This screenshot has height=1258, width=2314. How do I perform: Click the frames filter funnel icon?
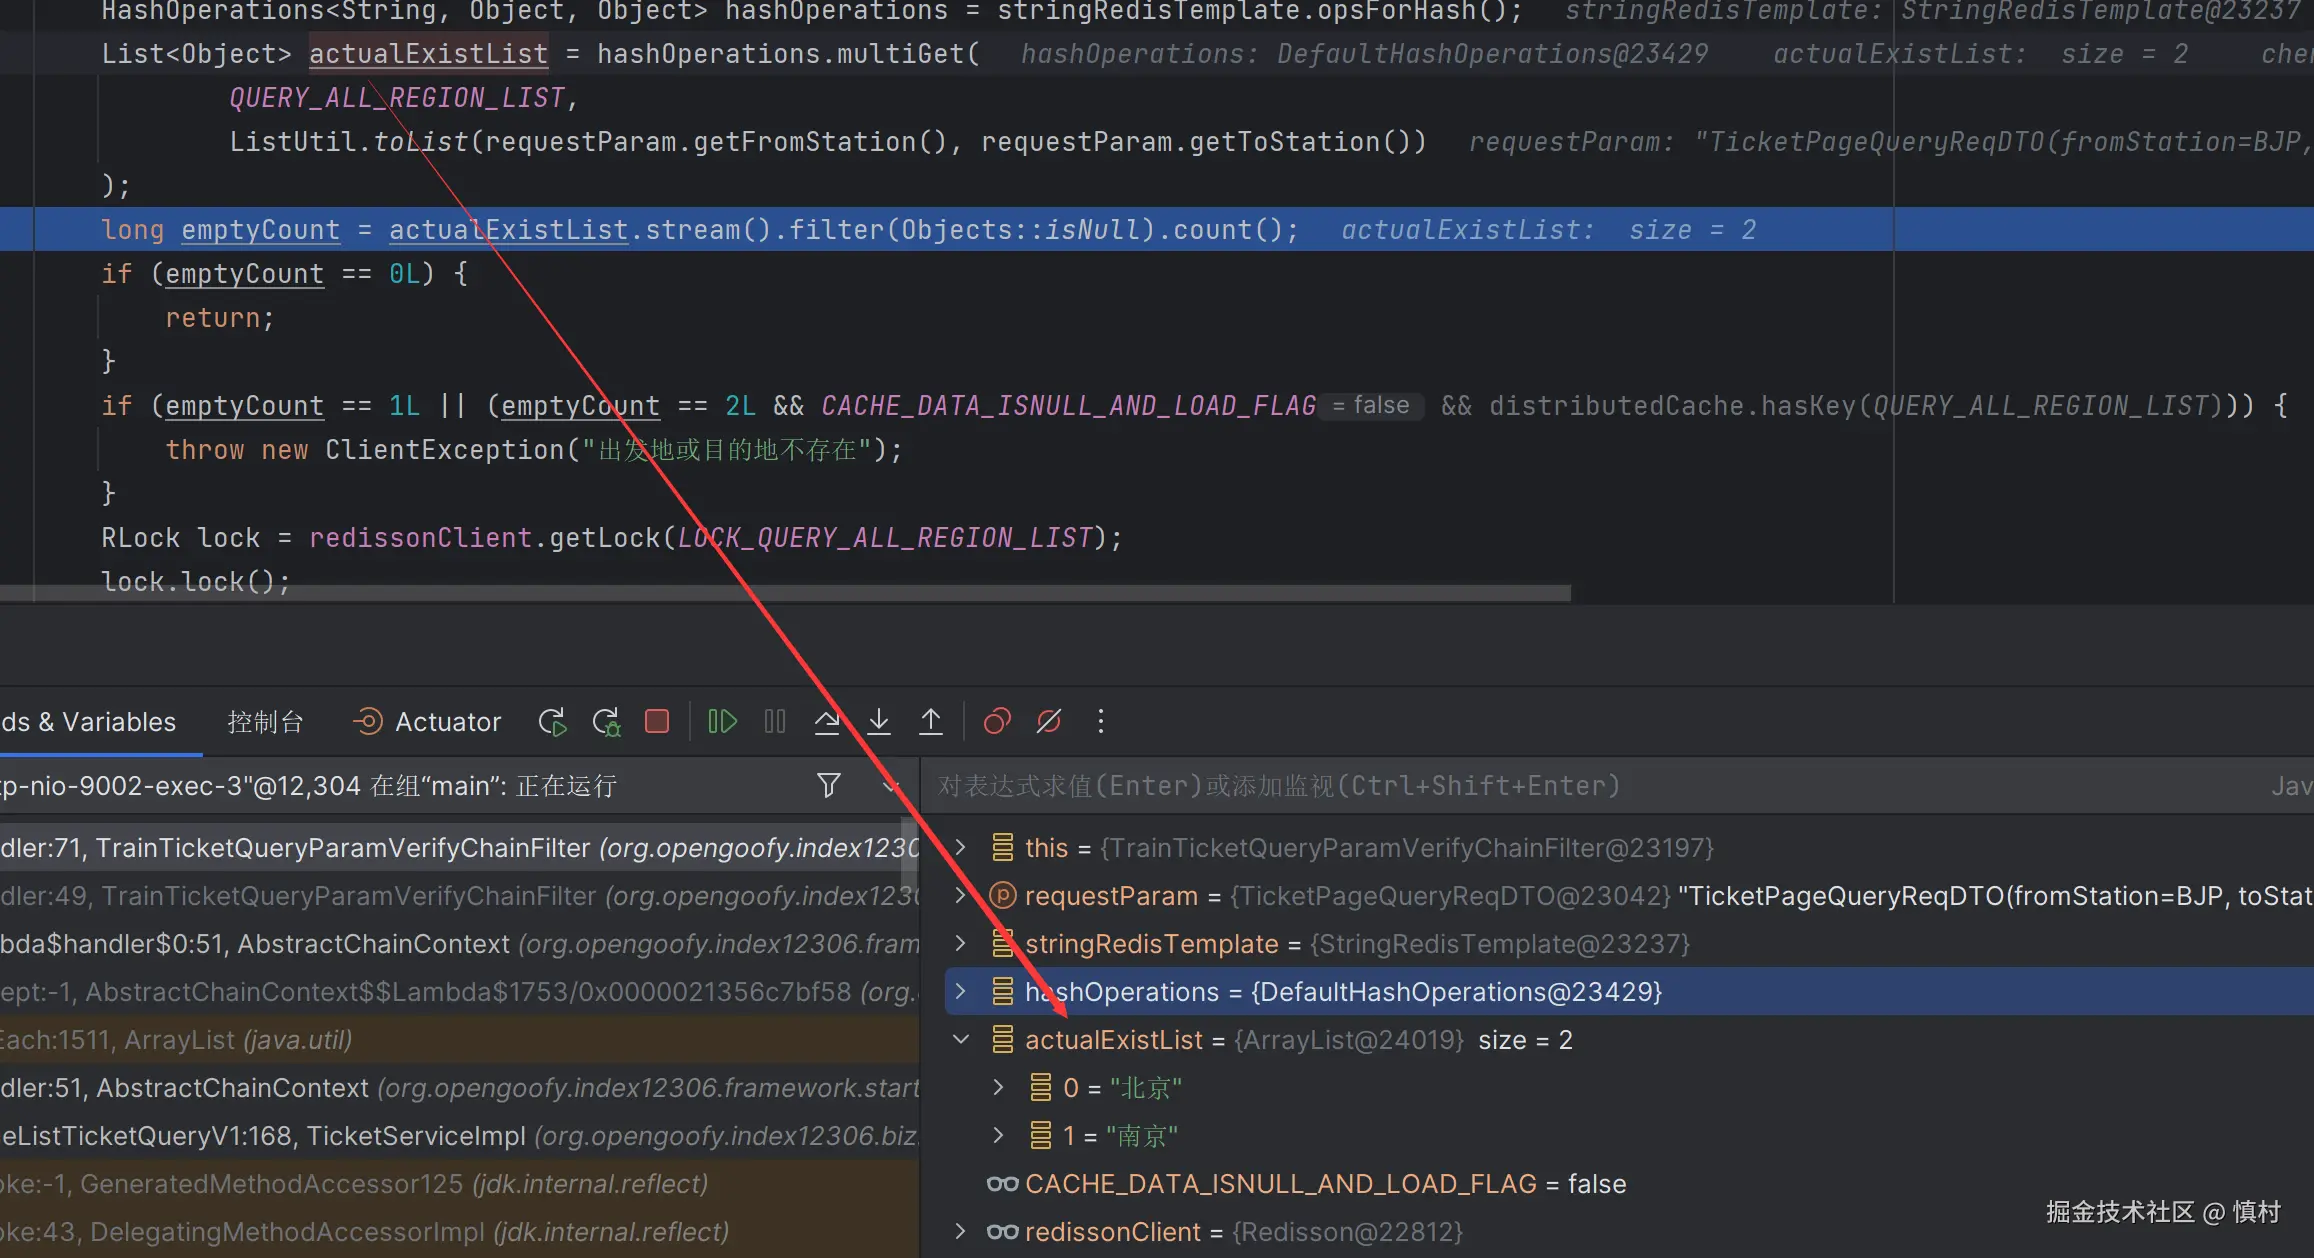click(828, 786)
